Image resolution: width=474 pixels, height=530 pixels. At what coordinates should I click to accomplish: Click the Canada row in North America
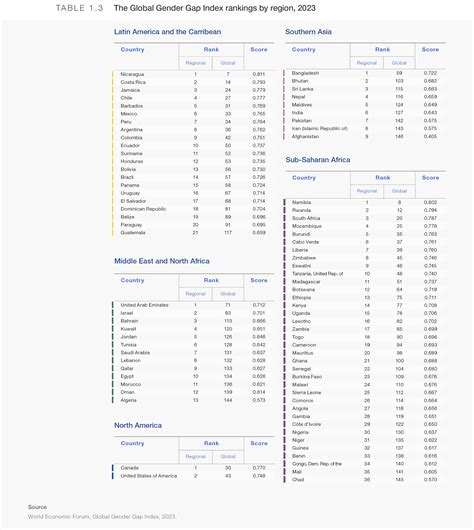tap(193, 468)
